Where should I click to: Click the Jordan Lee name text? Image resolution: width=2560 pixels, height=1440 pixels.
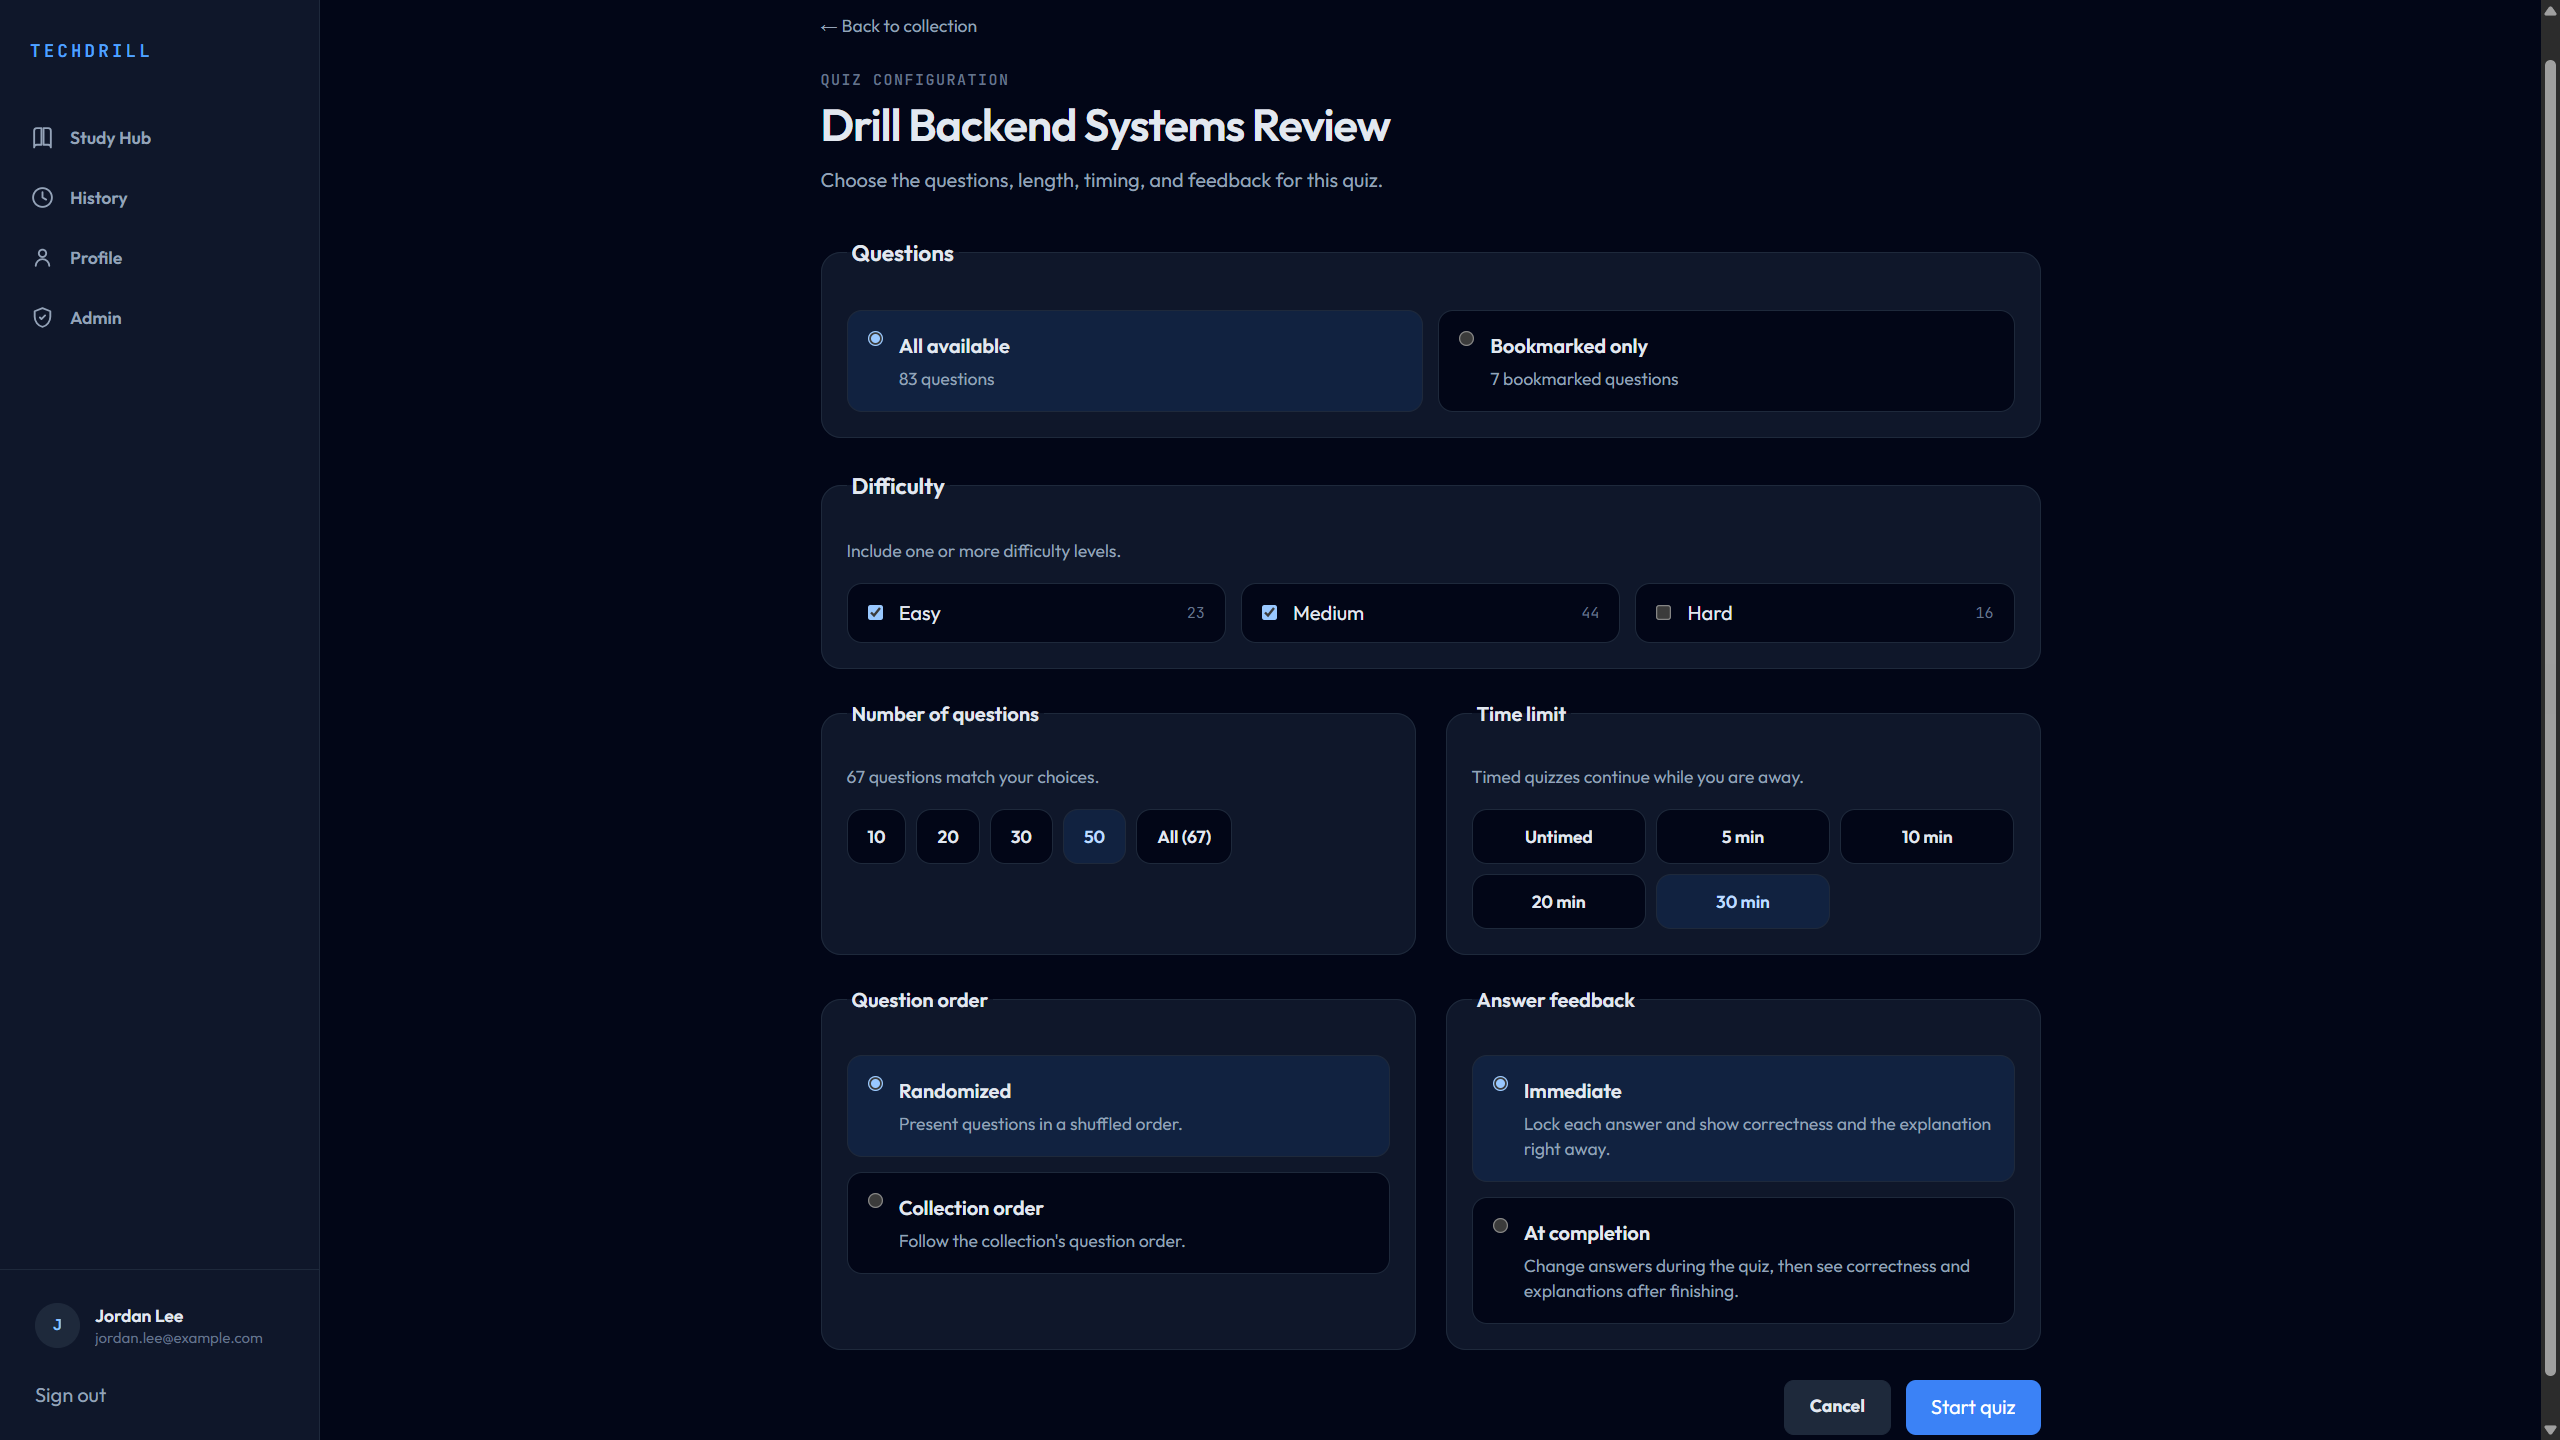(x=139, y=1316)
